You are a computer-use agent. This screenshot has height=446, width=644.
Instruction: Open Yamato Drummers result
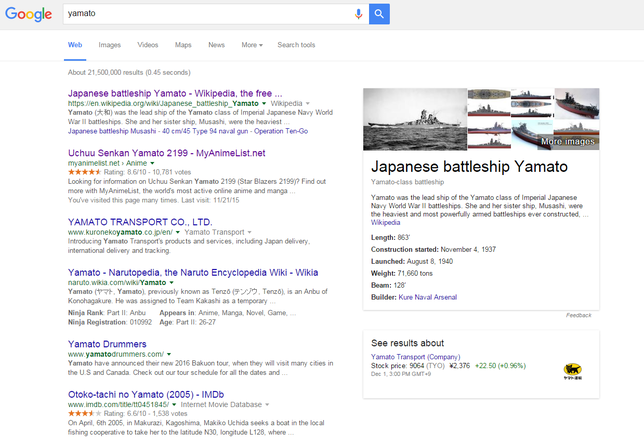pos(107,344)
